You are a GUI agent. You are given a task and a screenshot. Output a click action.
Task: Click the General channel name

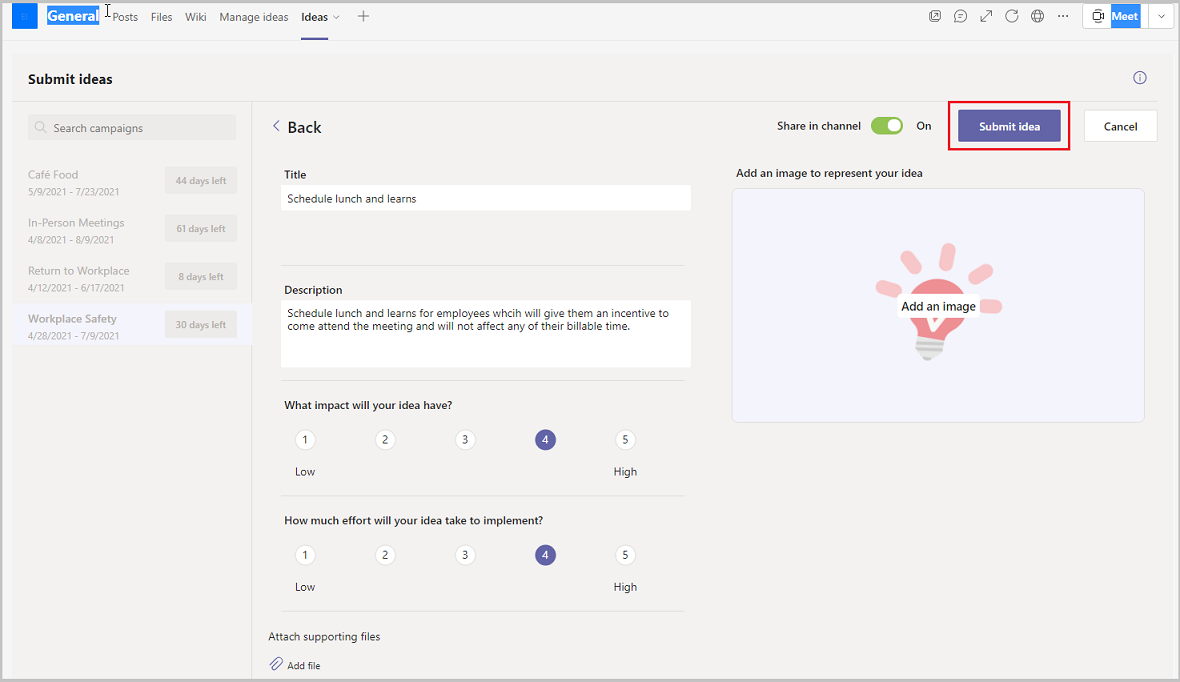[73, 16]
